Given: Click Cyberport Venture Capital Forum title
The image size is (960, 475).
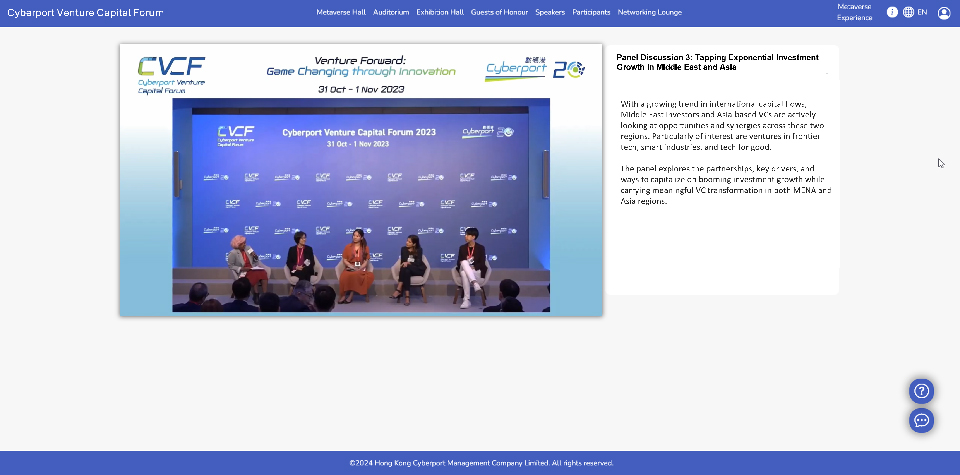Looking at the screenshot, I should pyautogui.click(x=85, y=13).
